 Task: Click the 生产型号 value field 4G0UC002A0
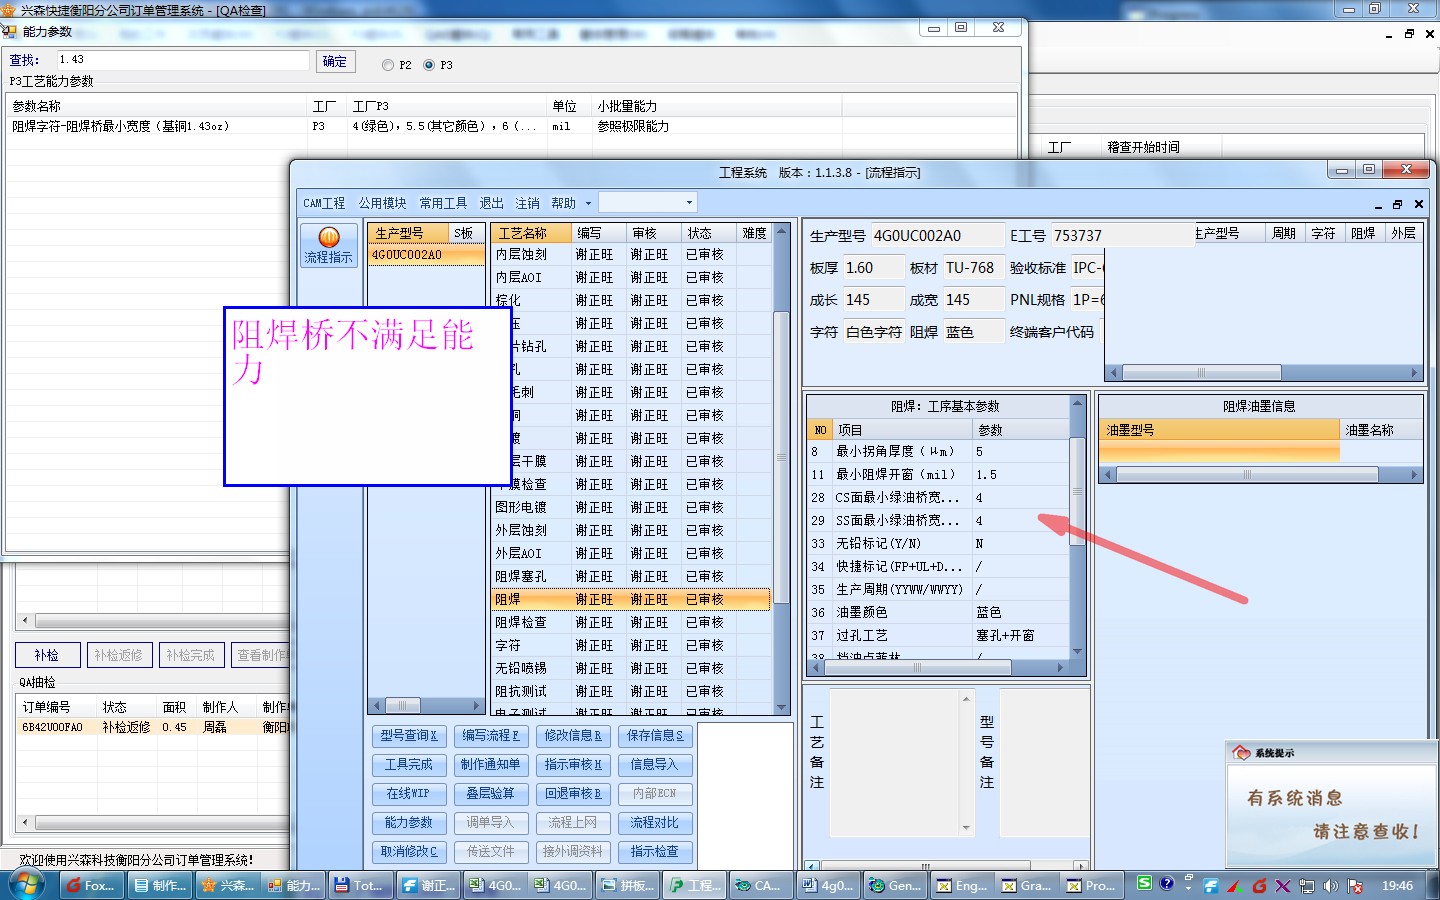(937, 236)
